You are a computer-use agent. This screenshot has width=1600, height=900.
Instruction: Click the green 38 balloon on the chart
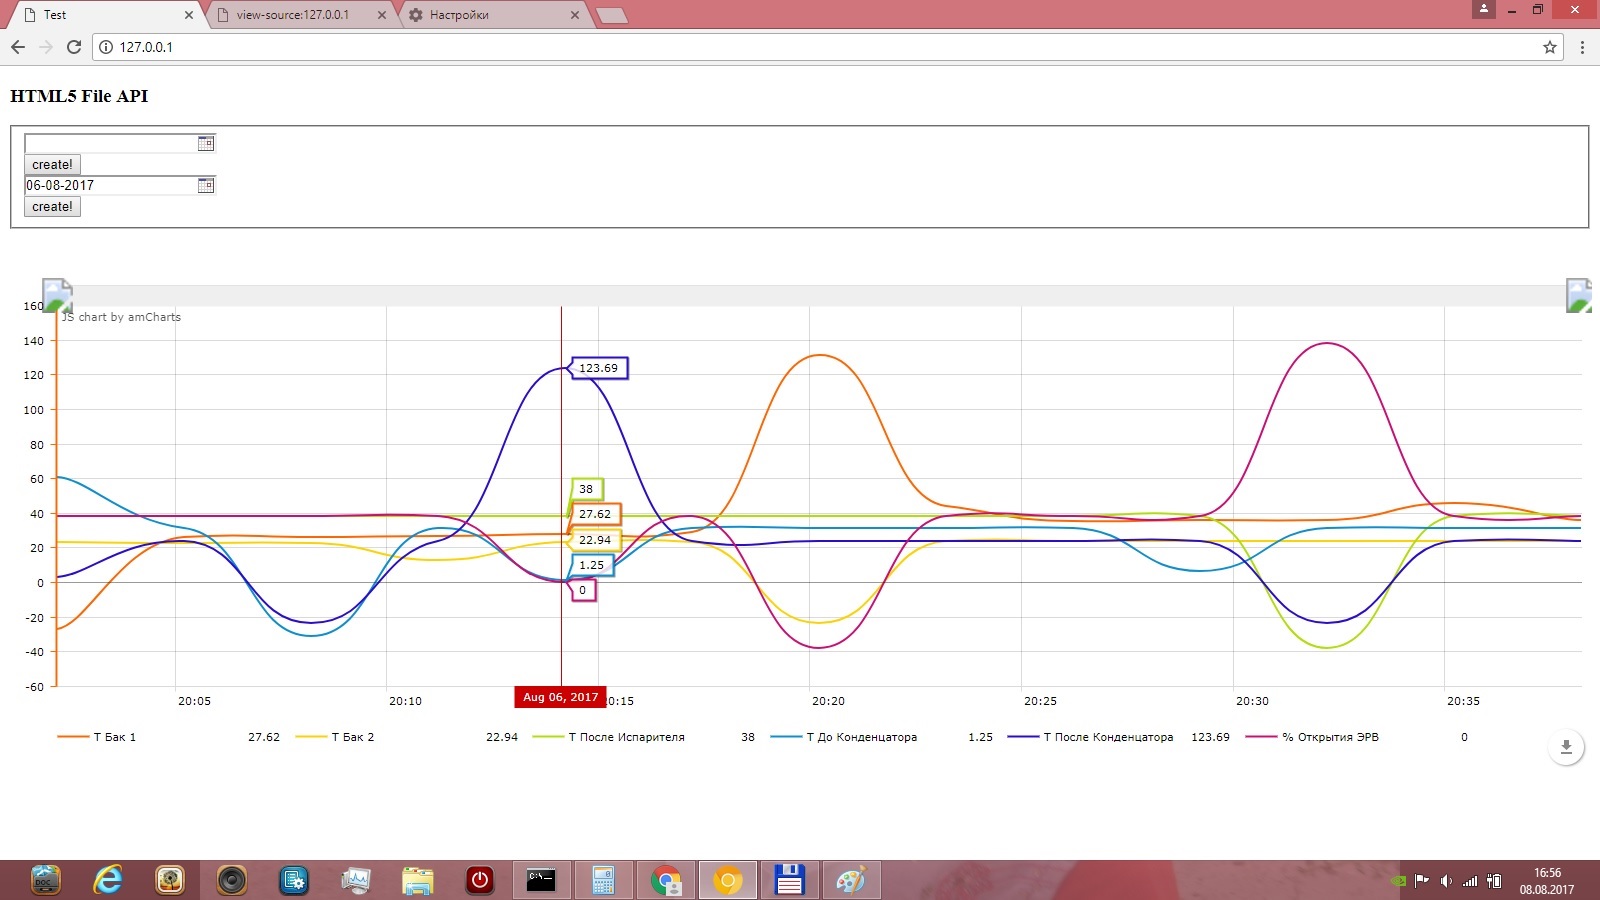point(586,489)
